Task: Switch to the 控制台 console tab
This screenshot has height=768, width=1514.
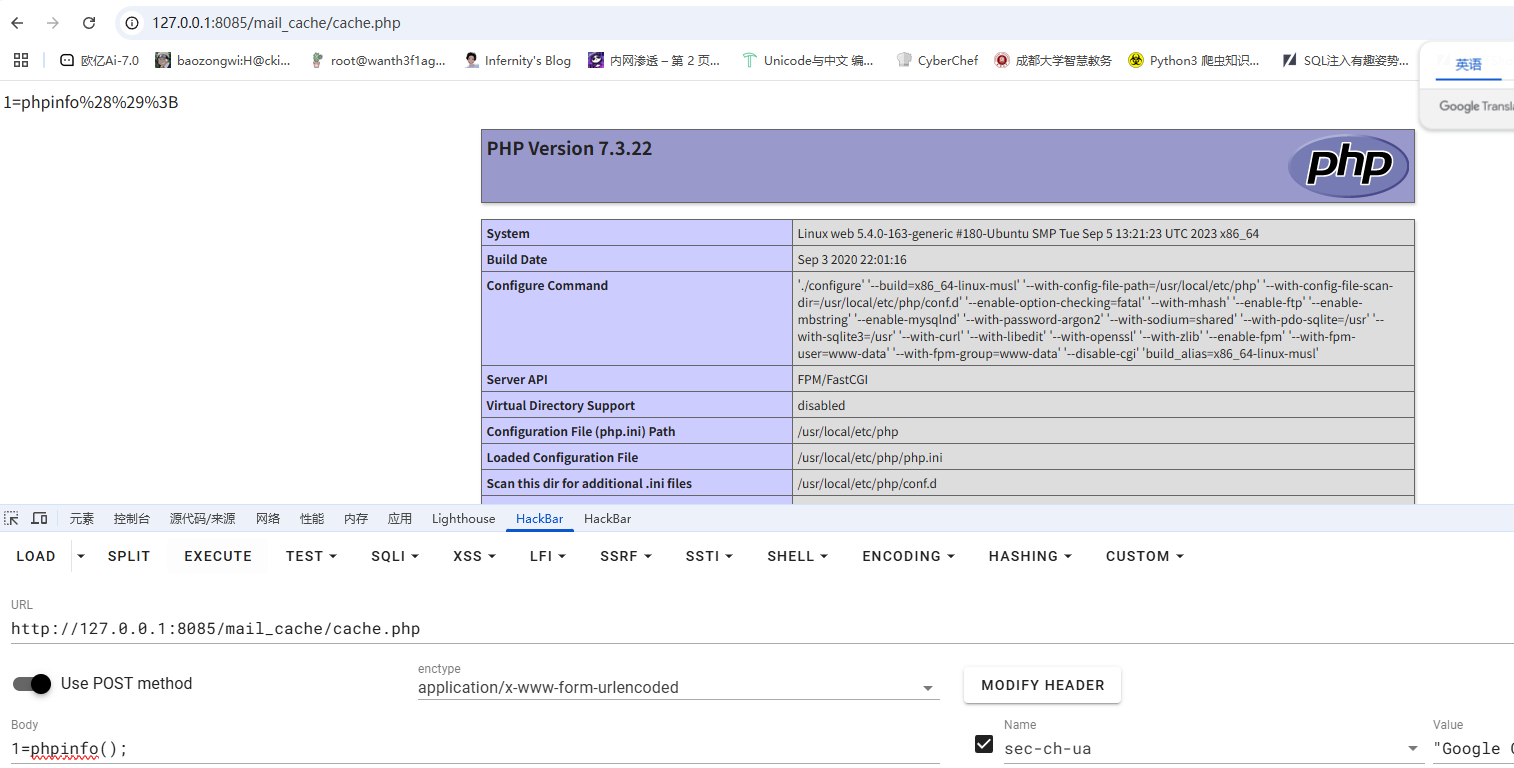Action: (x=132, y=518)
